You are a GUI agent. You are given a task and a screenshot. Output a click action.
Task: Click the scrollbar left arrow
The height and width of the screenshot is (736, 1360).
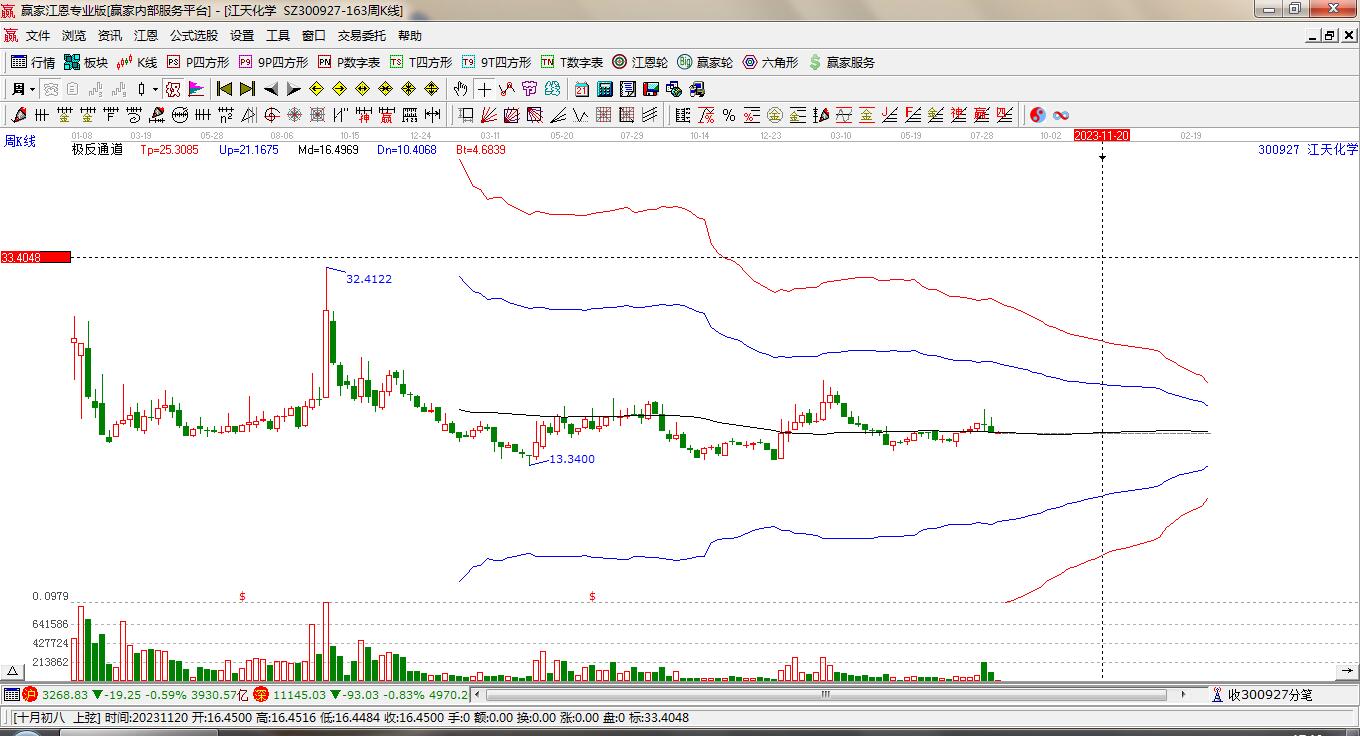tap(477, 694)
